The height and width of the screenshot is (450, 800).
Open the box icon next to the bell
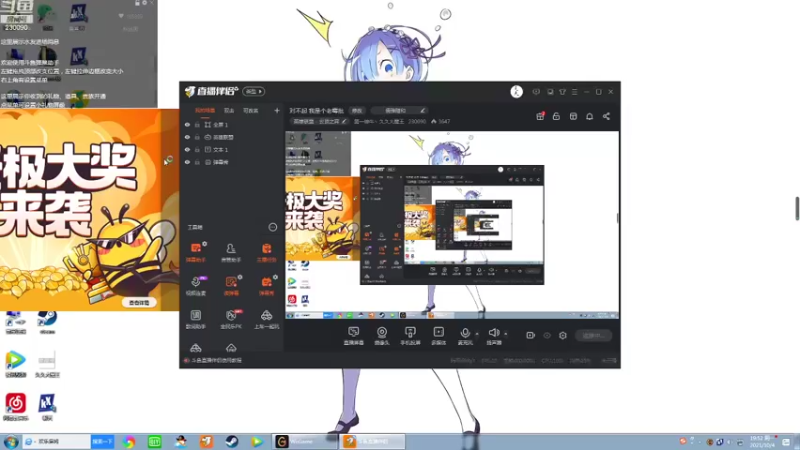(x=573, y=116)
